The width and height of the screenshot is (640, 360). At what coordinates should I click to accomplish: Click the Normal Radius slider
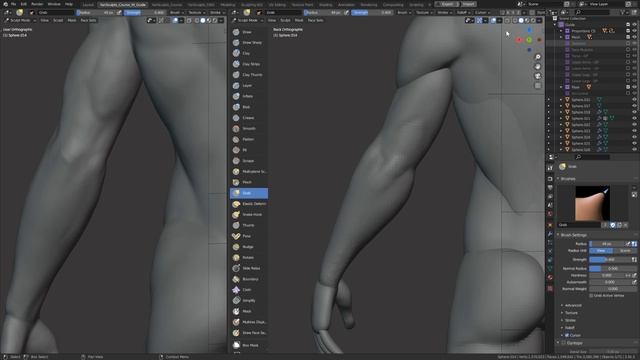[613, 269]
